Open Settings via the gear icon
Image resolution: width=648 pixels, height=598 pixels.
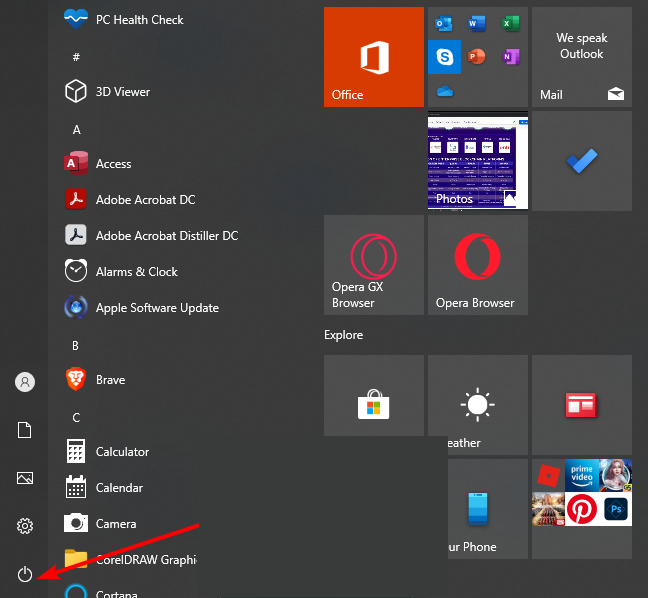tap(25, 526)
